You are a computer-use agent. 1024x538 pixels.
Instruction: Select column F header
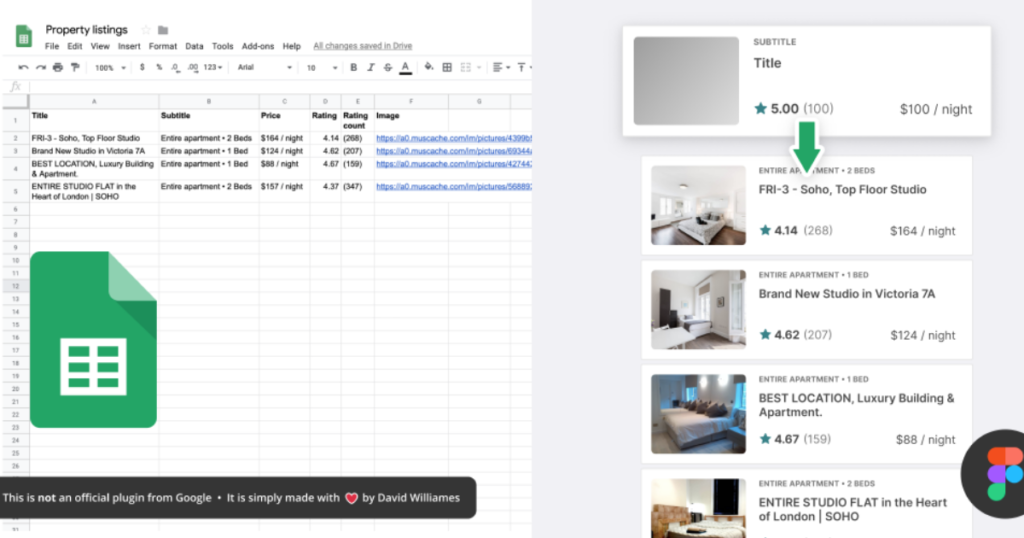(x=411, y=101)
